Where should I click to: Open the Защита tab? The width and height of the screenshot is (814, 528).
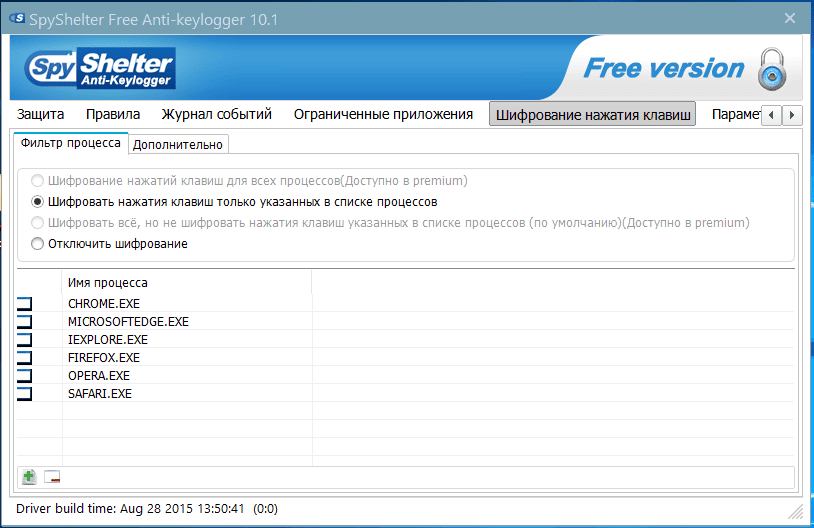coord(40,114)
